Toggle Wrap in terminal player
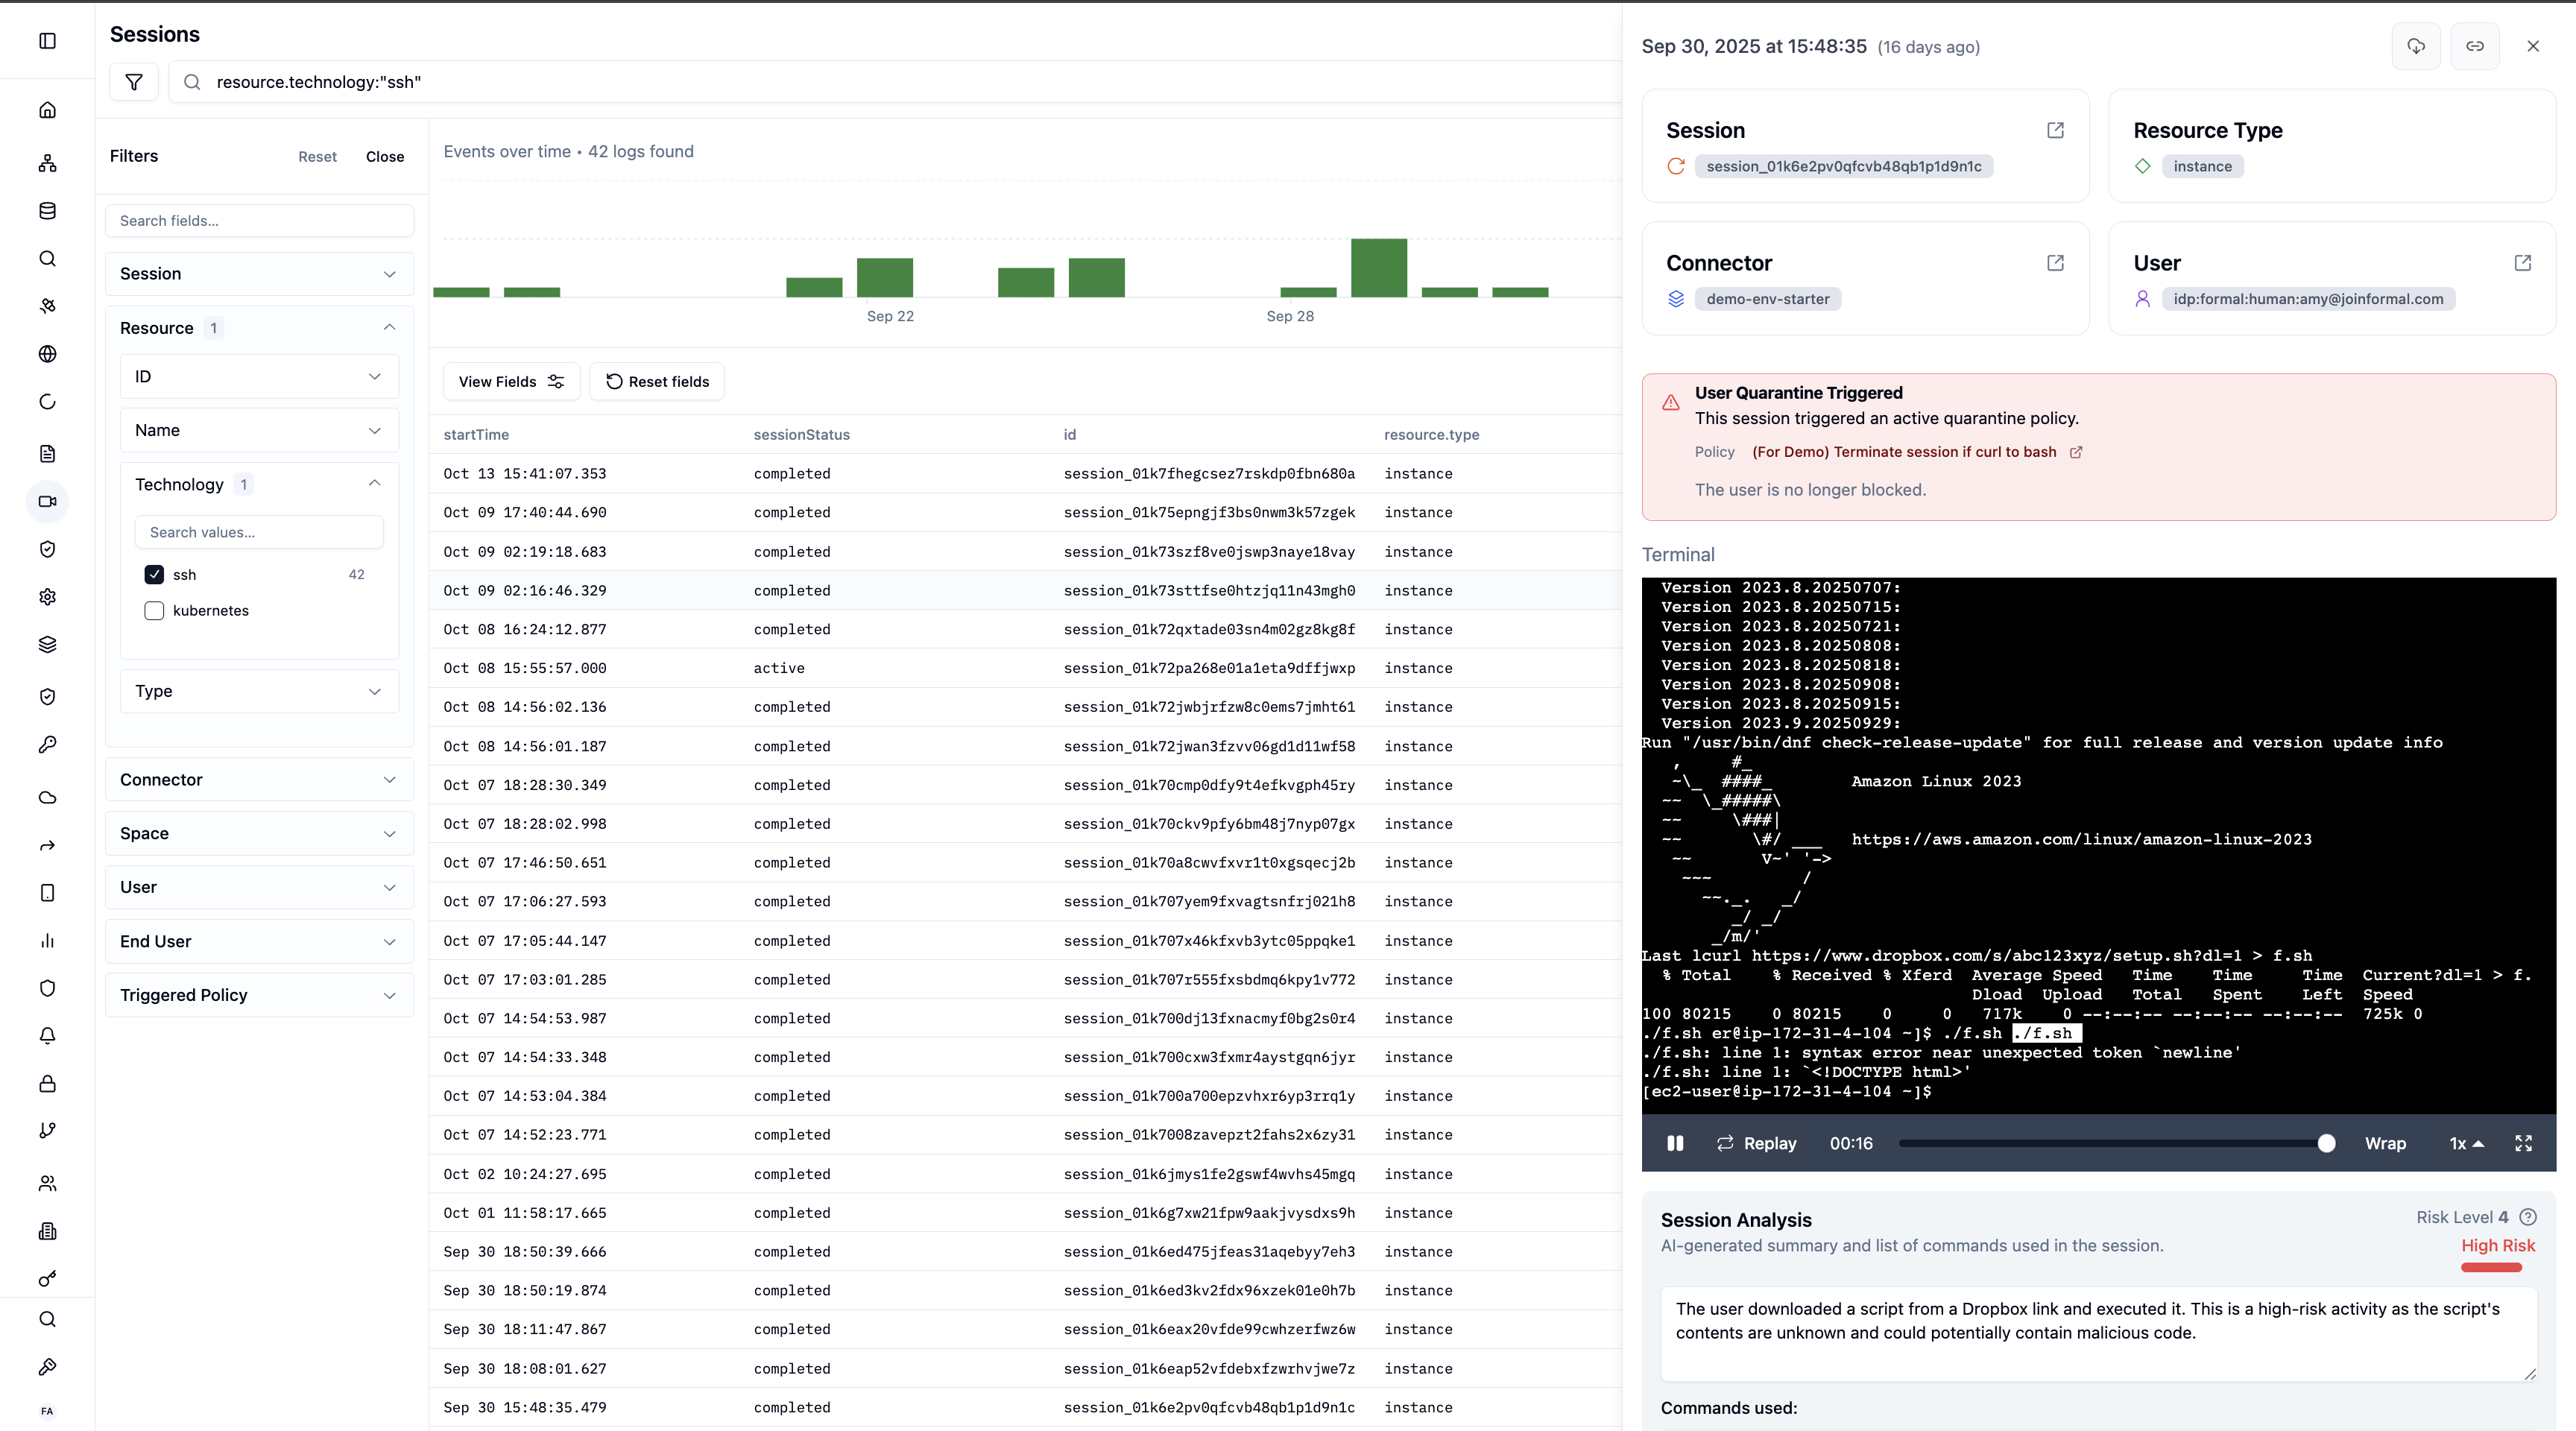This screenshot has height=1431, width=2576. tap(2385, 1143)
